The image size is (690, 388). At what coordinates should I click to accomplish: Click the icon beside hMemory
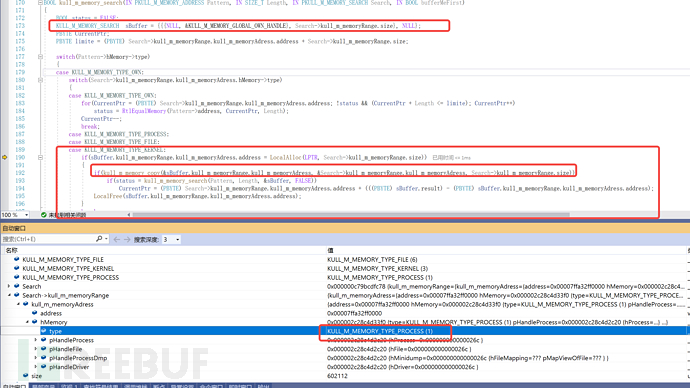pos(34,322)
